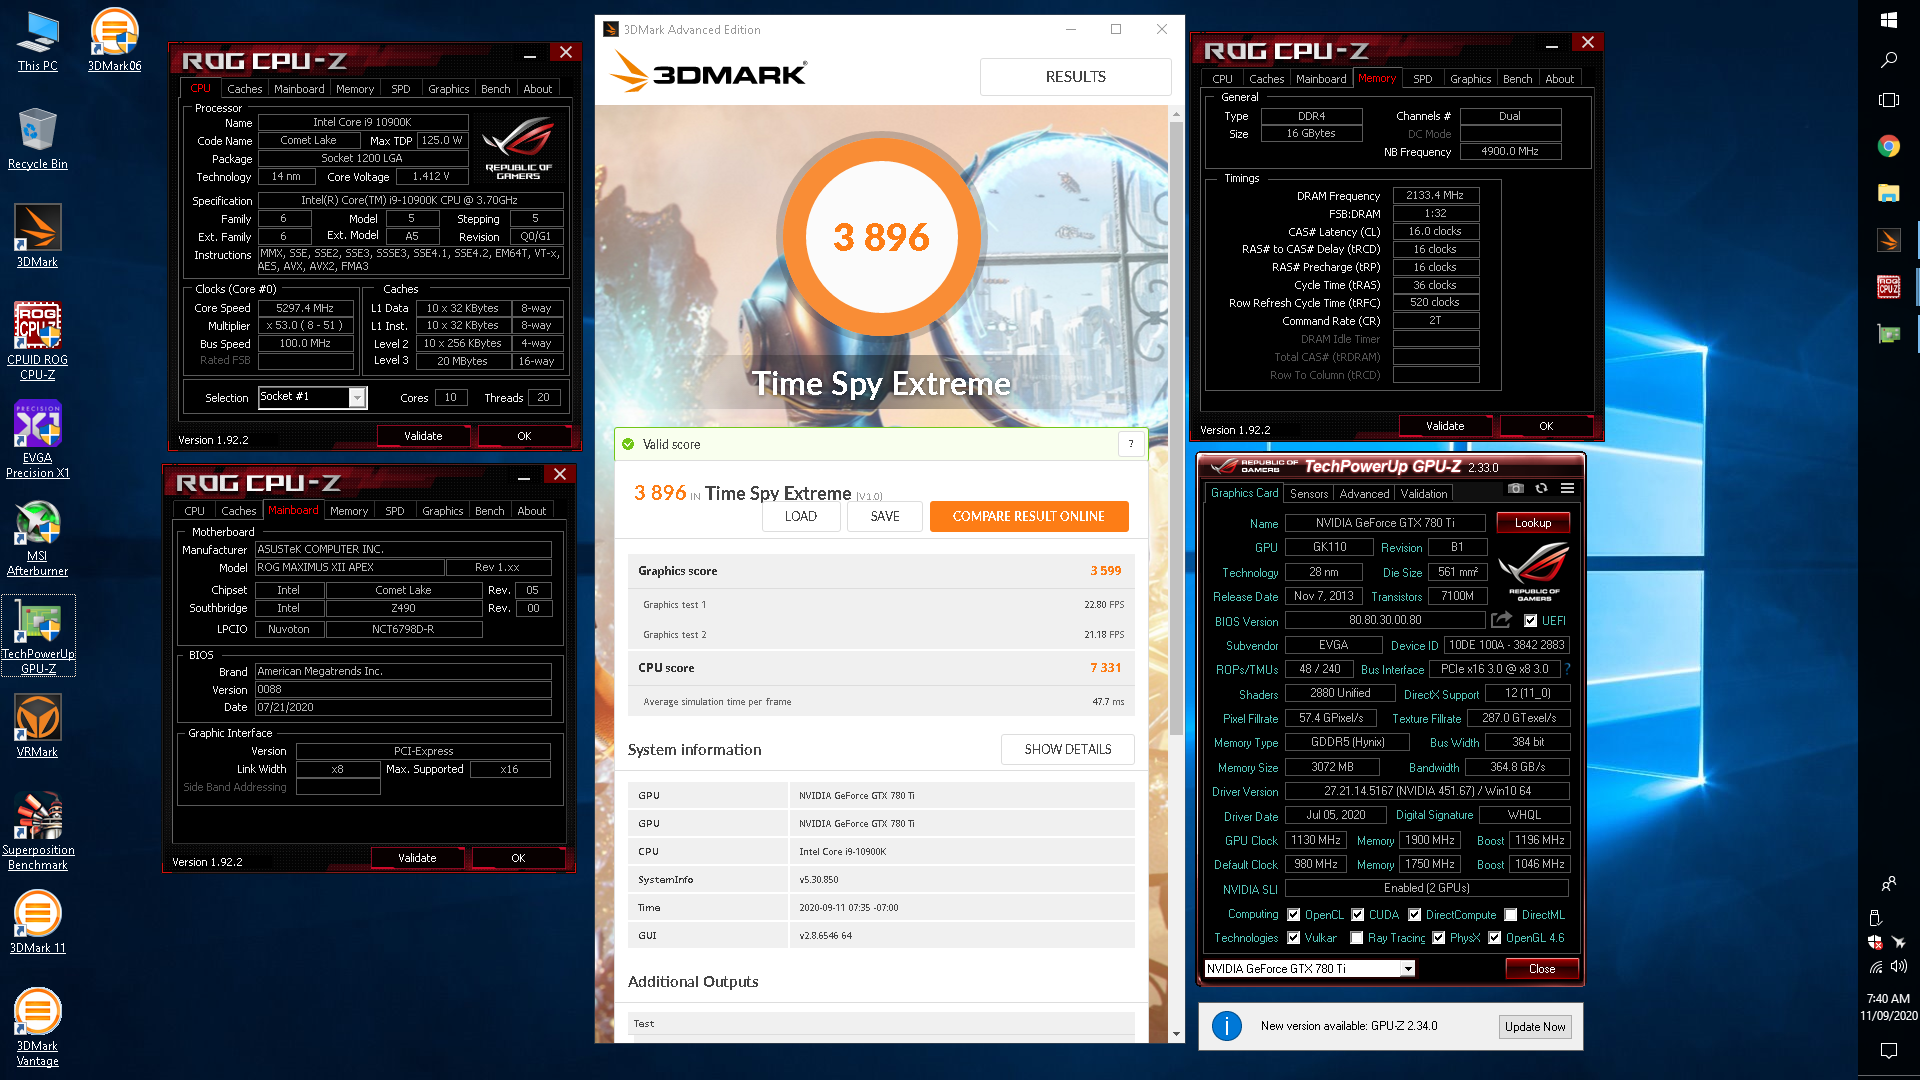Click Close button in GPU-Z
Image resolution: width=1920 pixels, height=1080 pixels.
[1542, 969]
